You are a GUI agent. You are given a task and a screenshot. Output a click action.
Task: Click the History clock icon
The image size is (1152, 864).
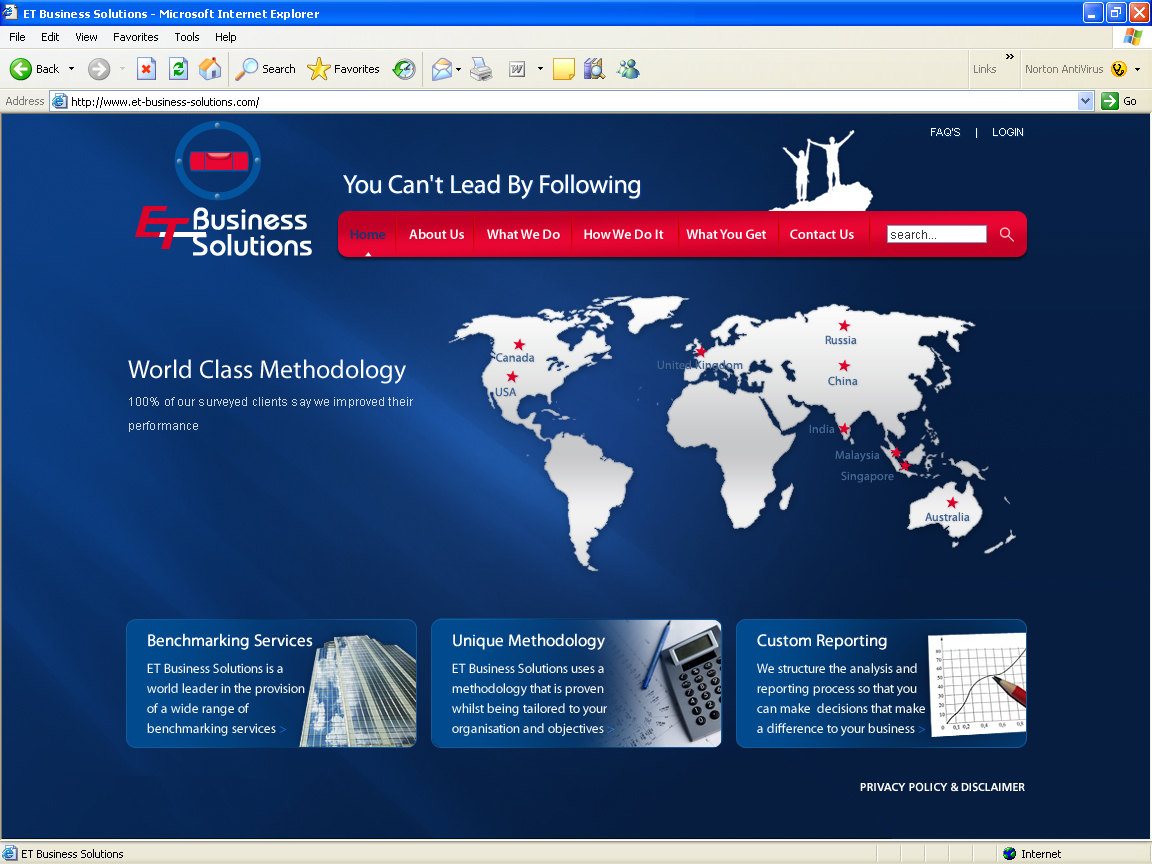(404, 69)
